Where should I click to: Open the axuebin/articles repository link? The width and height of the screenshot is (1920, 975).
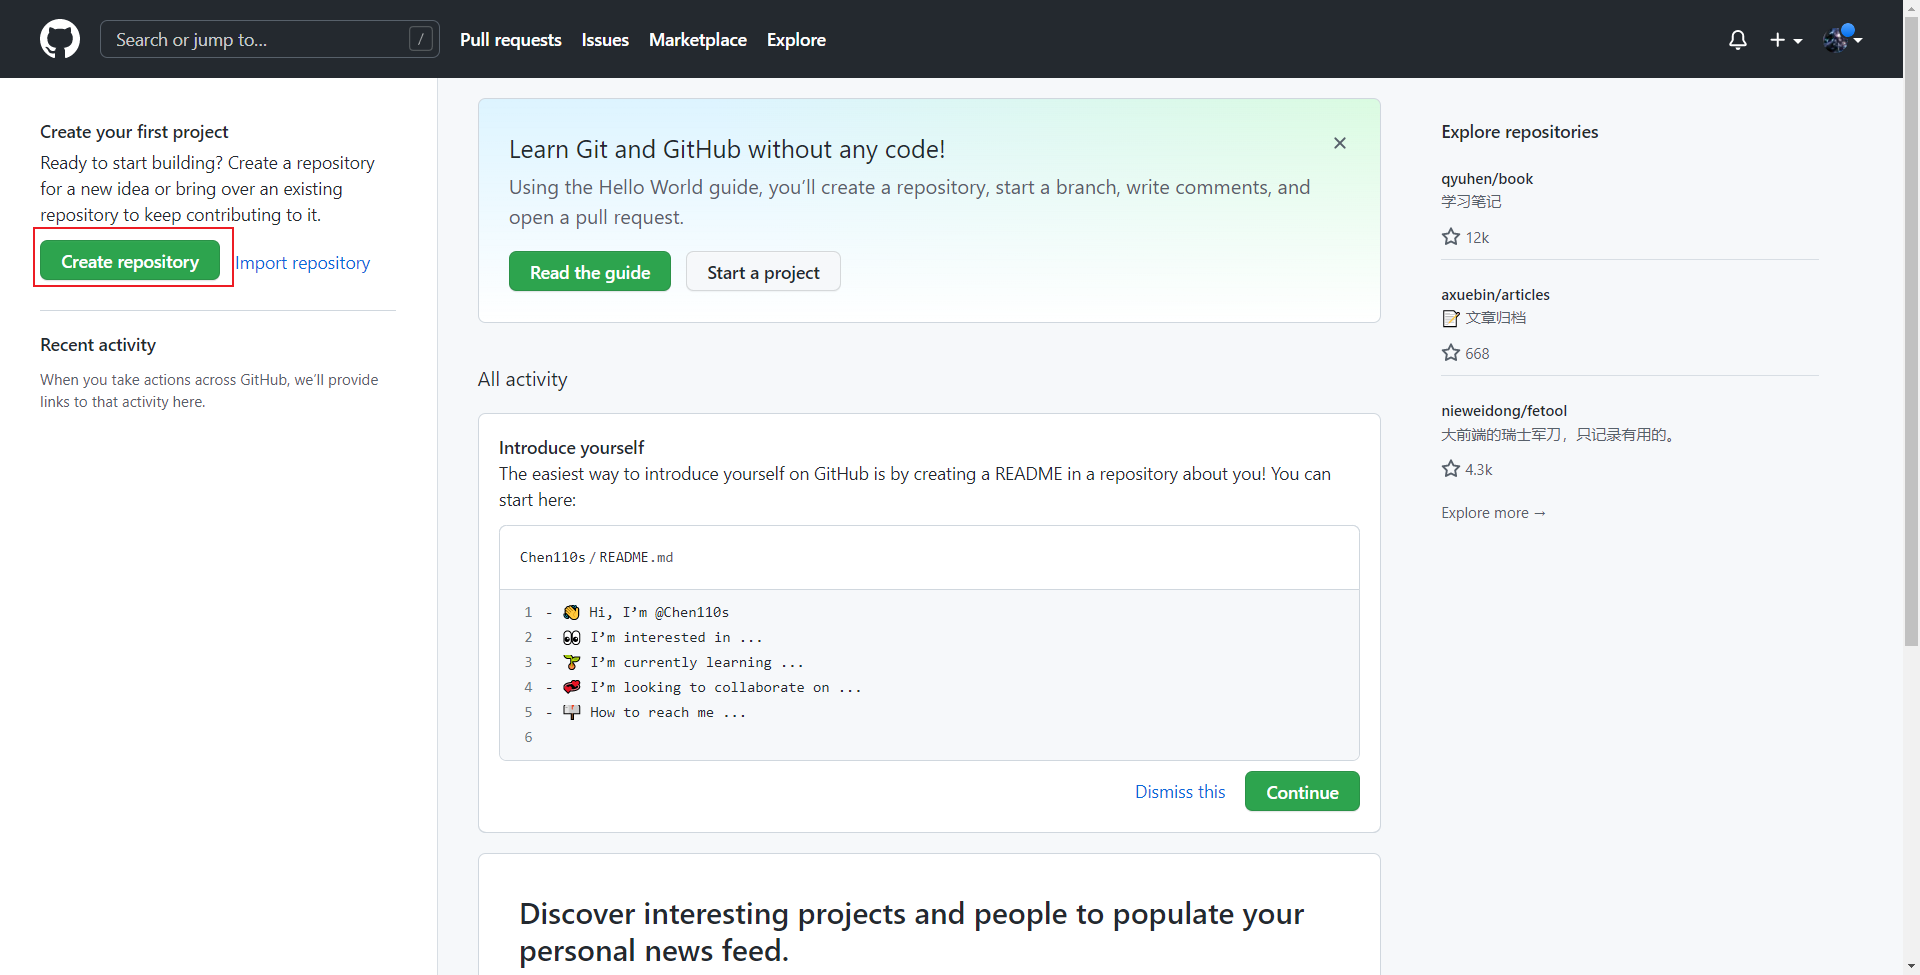[1495, 295]
